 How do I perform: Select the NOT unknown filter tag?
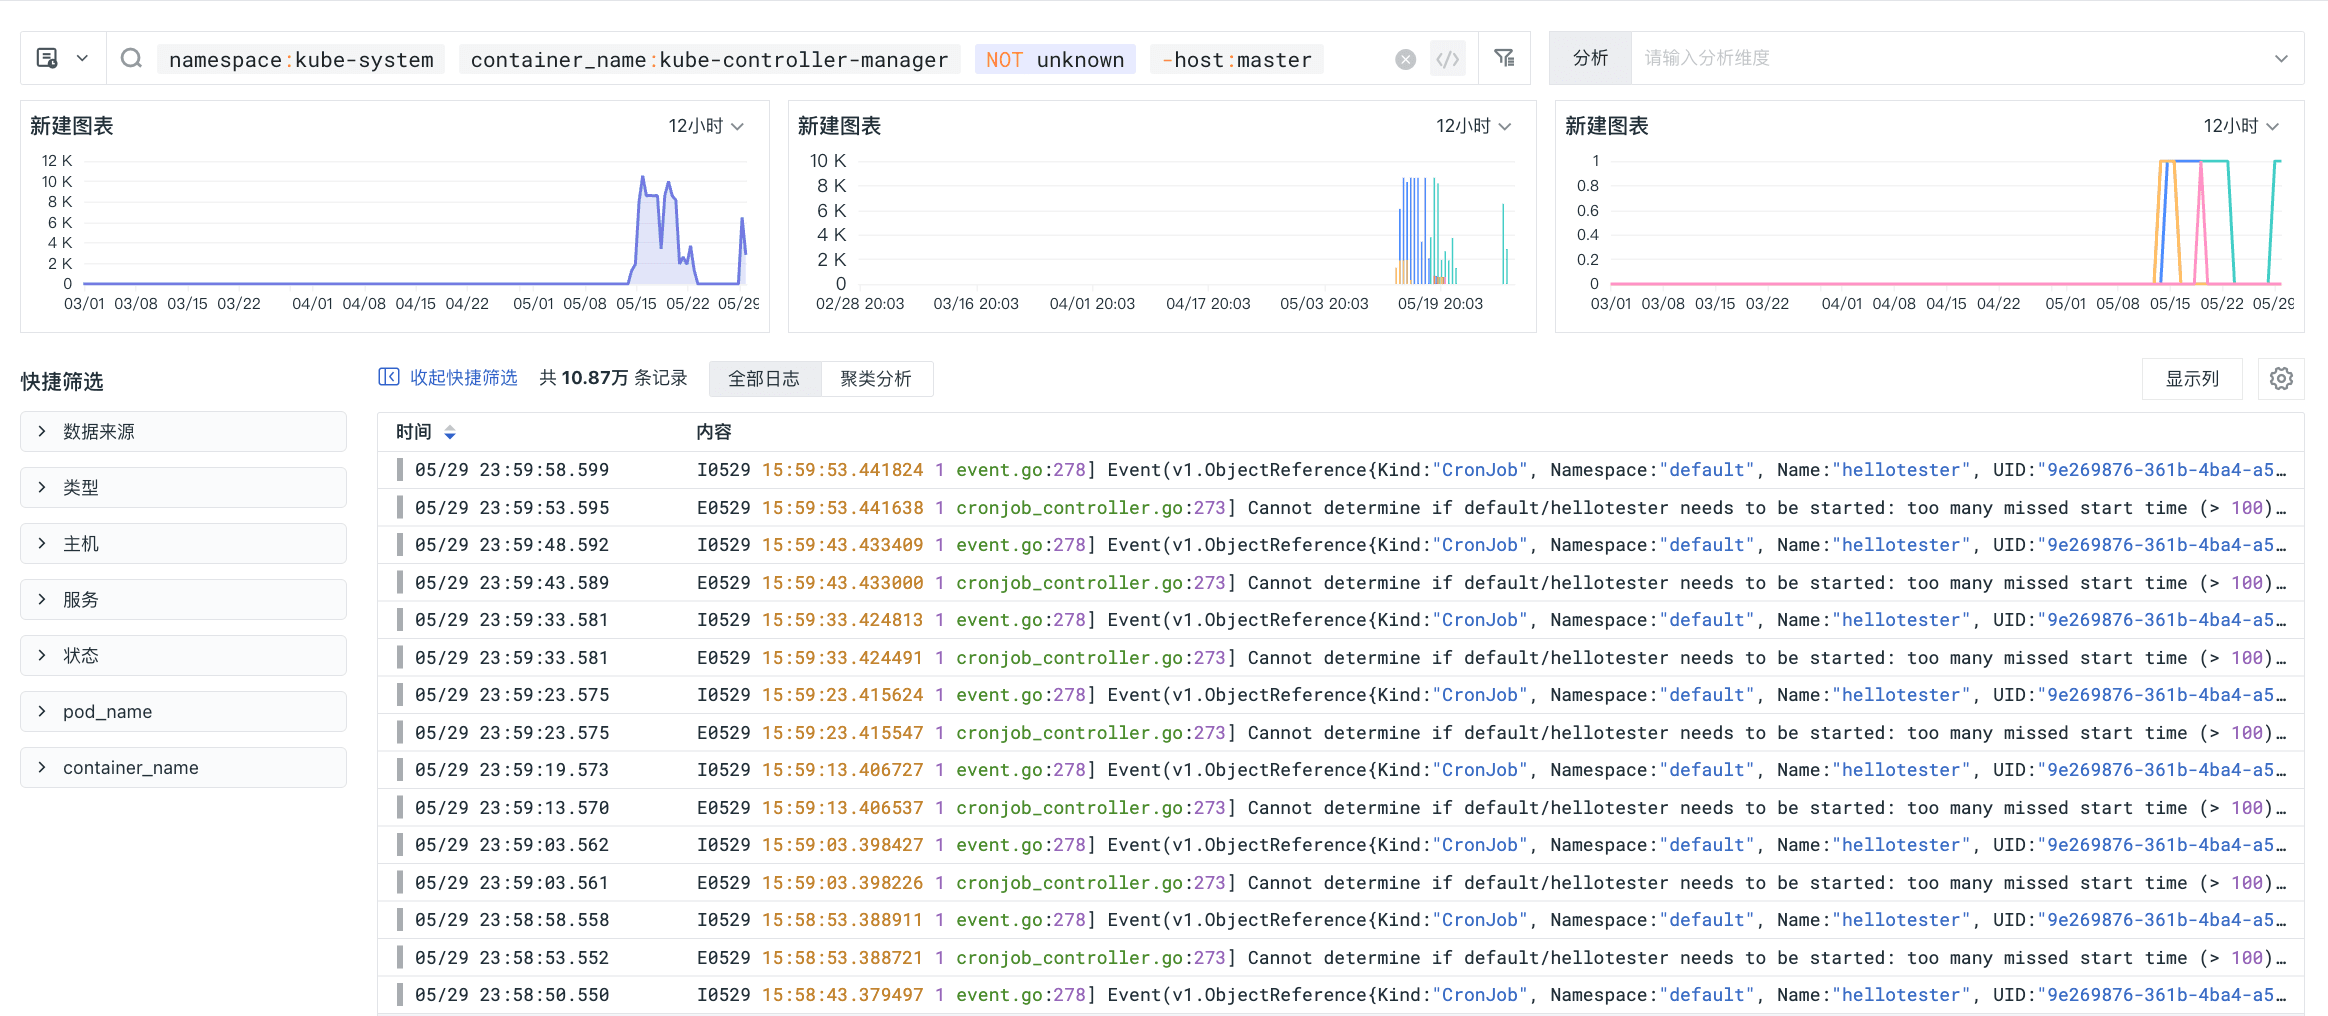(1055, 59)
